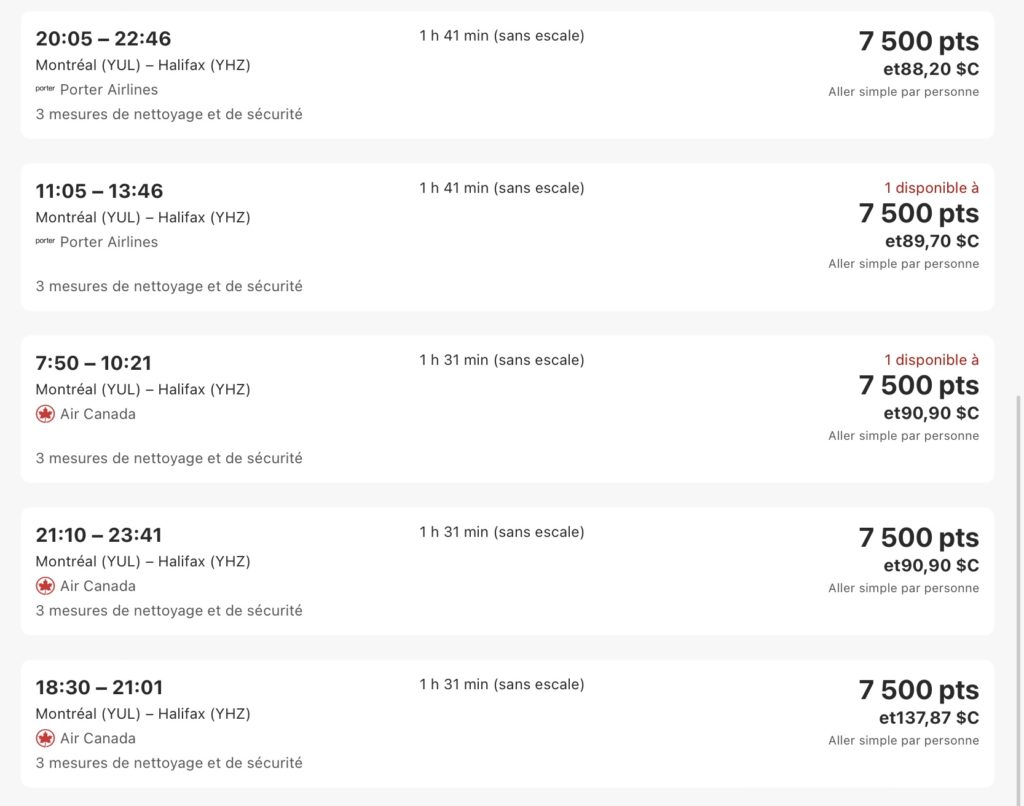Show cleaning measures for 18:30 flight

[169, 762]
